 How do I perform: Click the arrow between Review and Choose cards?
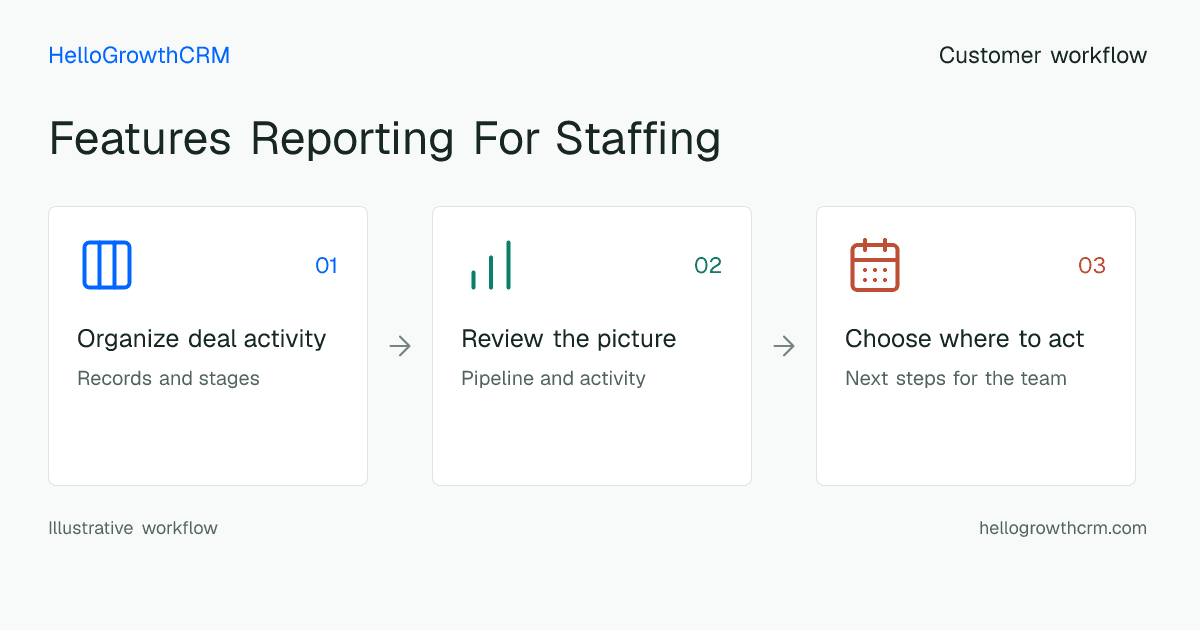pos(784,346)
